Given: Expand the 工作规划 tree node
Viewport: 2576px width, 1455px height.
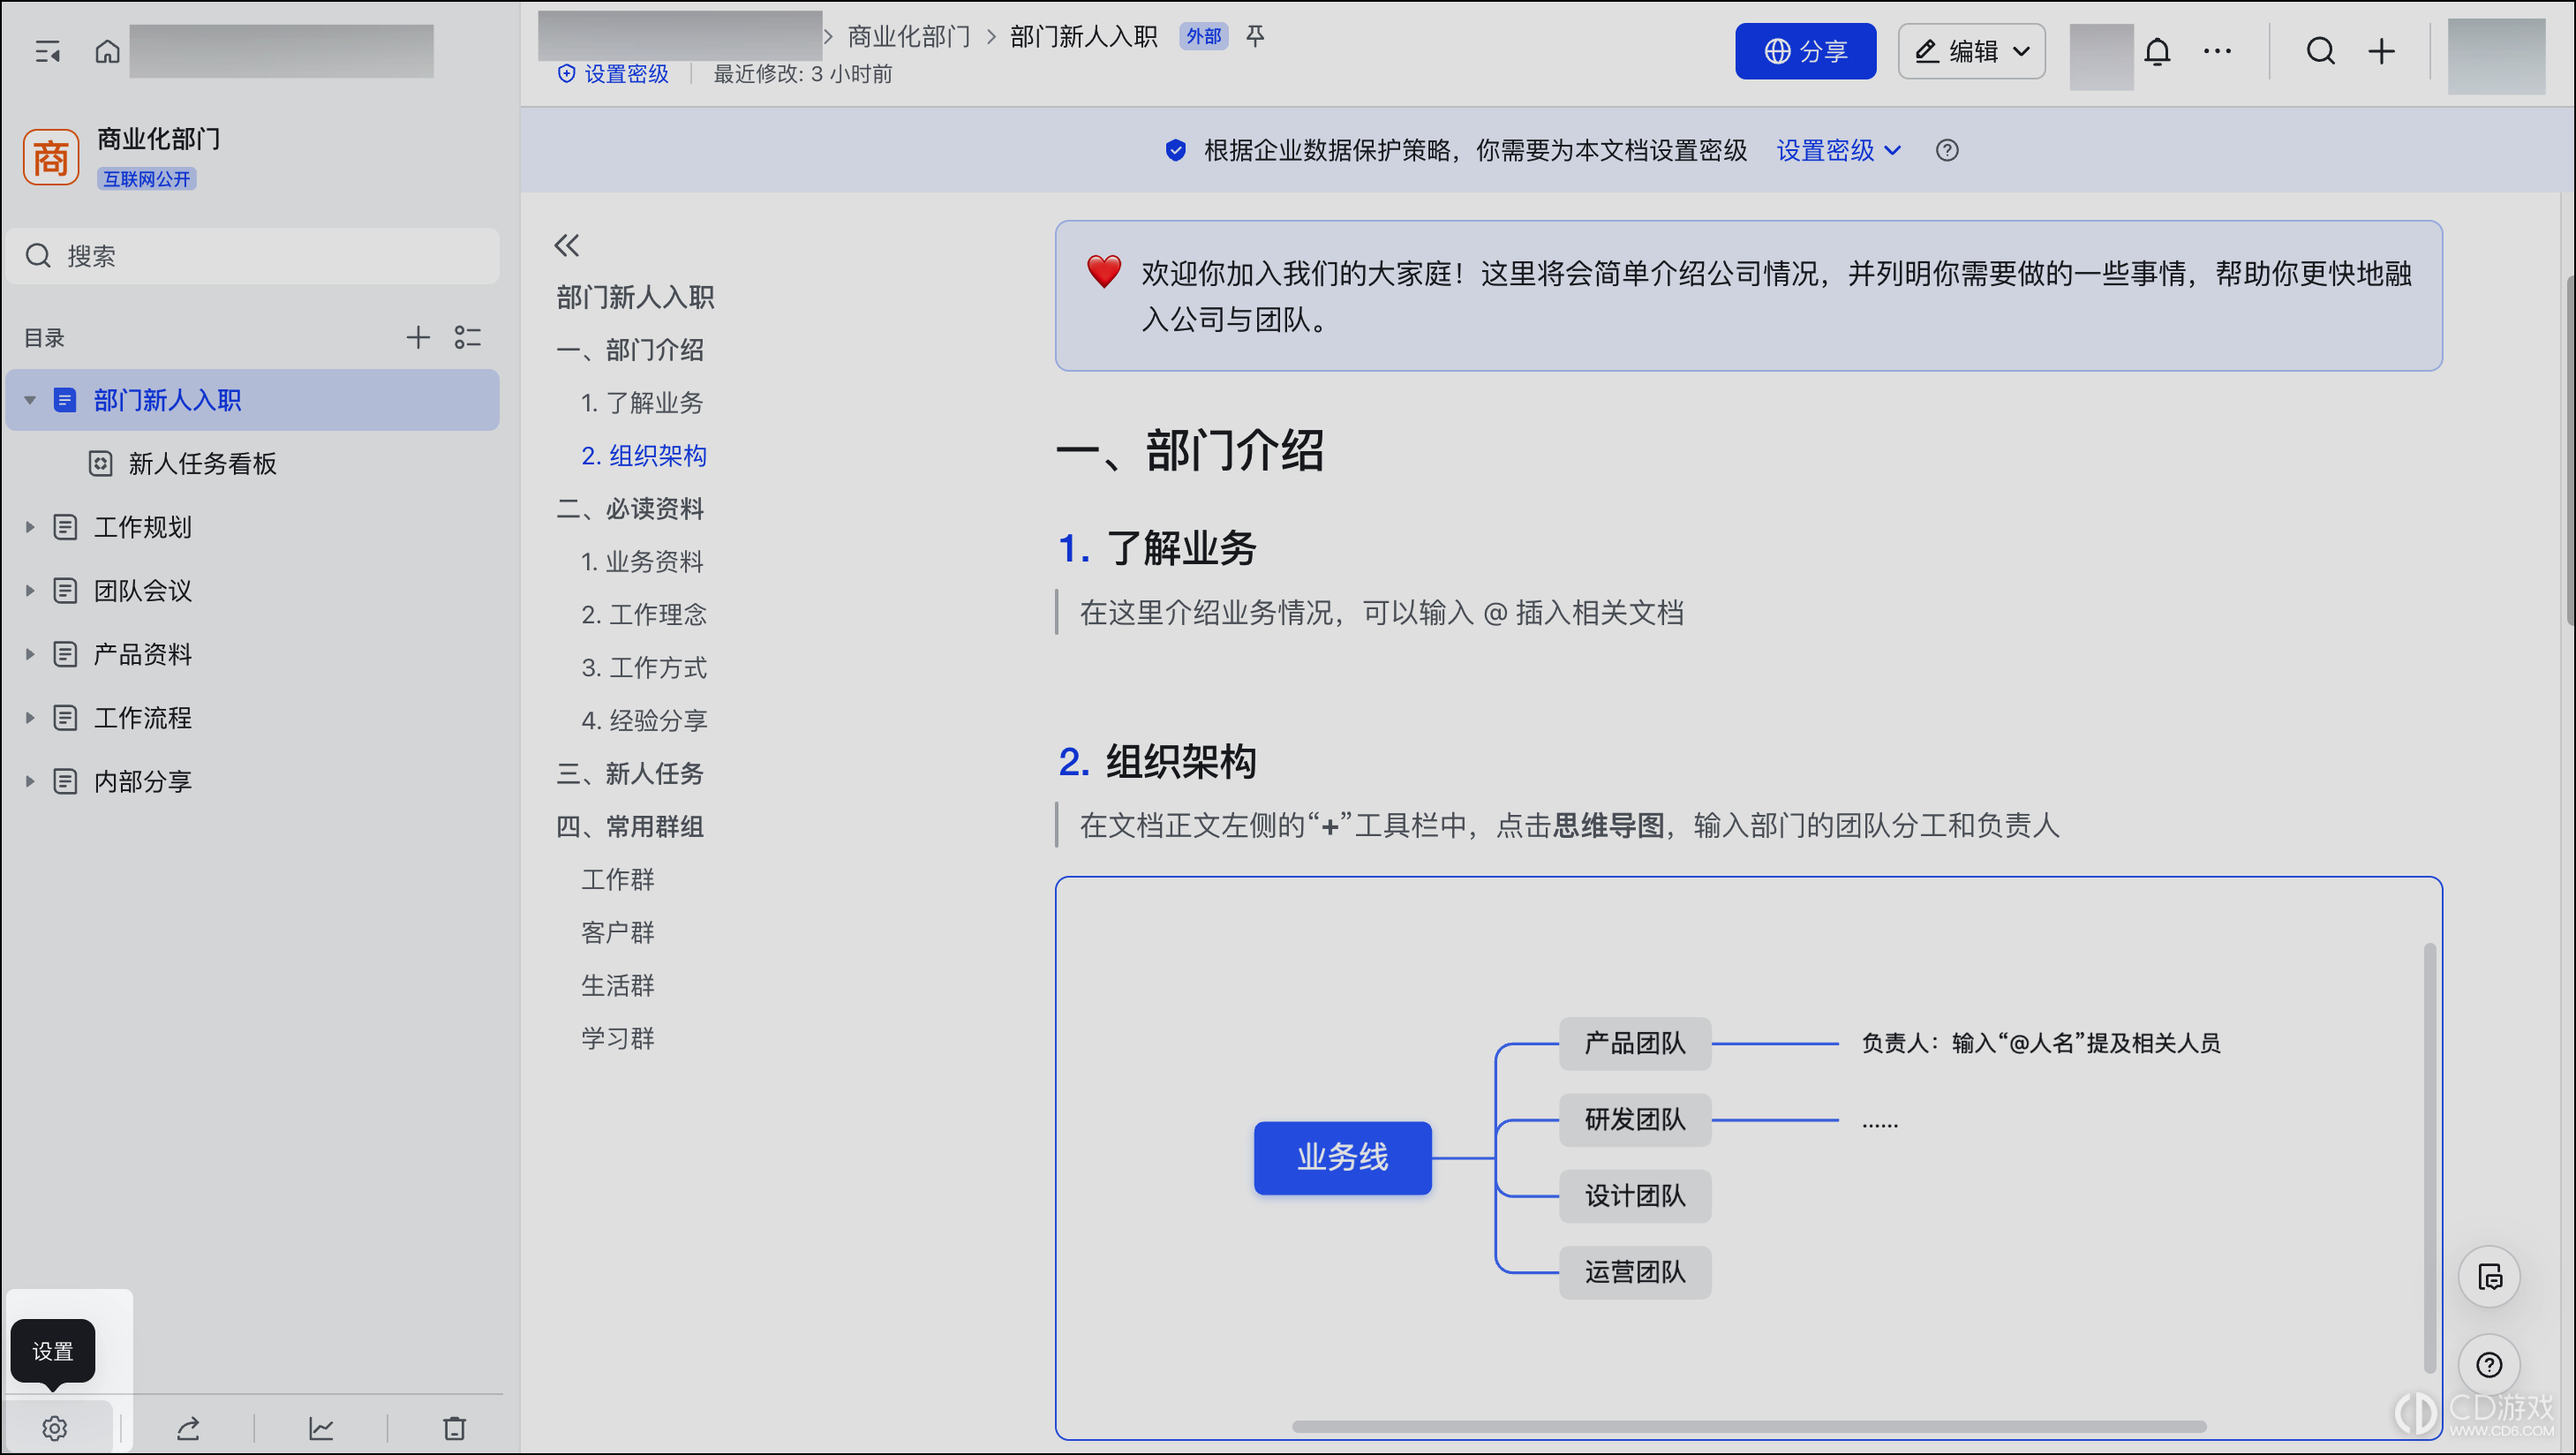Looking at the screenshot, I should (x=30, y=527).
